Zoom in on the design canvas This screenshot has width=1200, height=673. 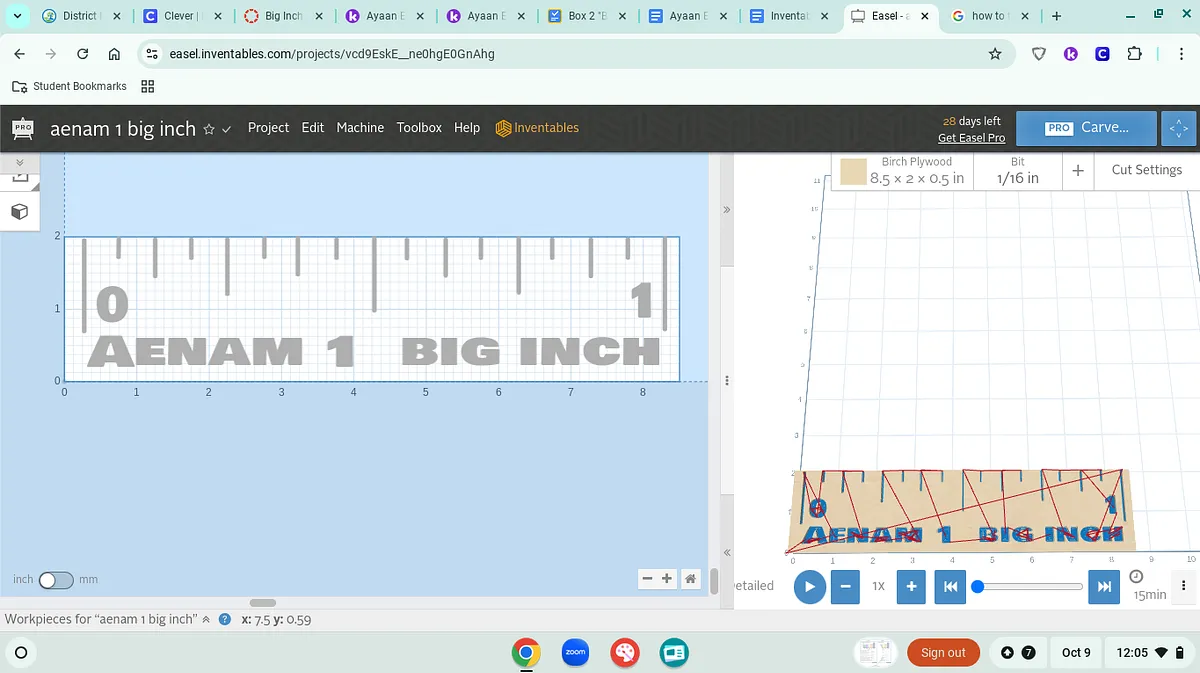tap(667, 579)
